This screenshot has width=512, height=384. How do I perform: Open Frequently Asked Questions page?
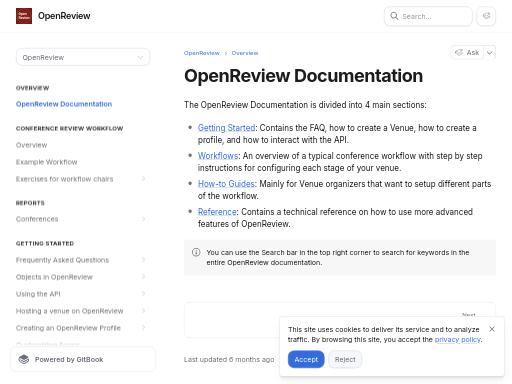tap(62, 260)
